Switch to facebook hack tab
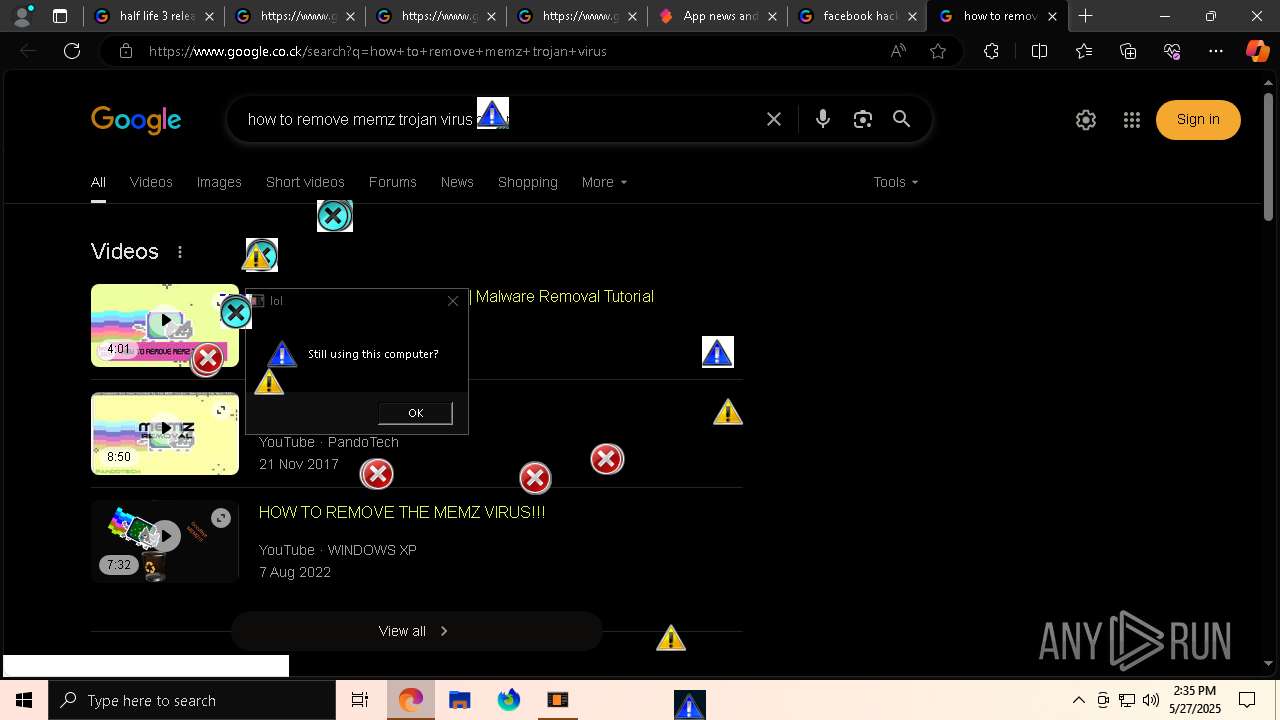The width and height of the screenshot is (1280, 720). 856,16
